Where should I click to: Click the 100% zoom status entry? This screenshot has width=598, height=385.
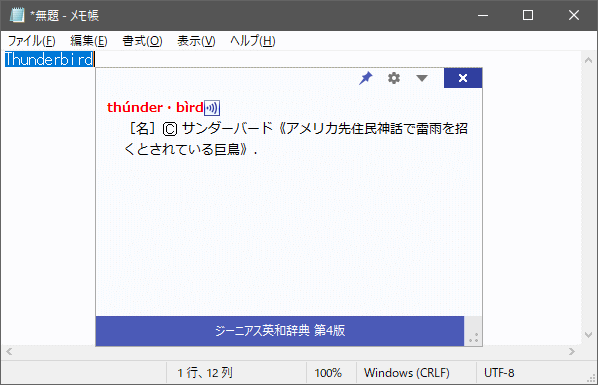pyautogui.click(x=328, y=372)
